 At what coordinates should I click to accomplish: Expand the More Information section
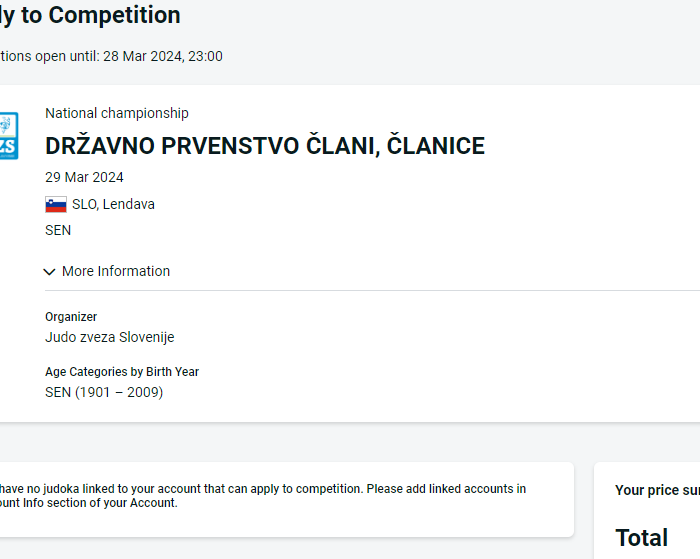(x=115, y=271)
